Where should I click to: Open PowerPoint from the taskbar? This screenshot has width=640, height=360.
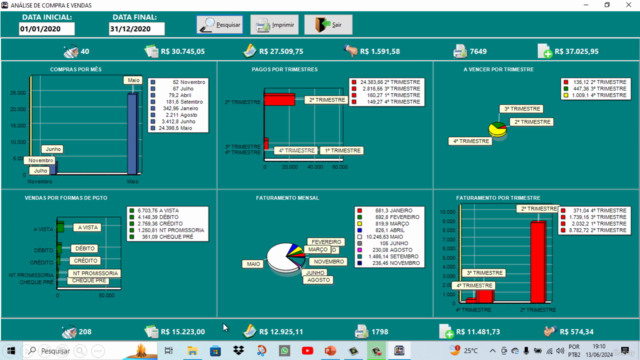[x=330, y=351]
